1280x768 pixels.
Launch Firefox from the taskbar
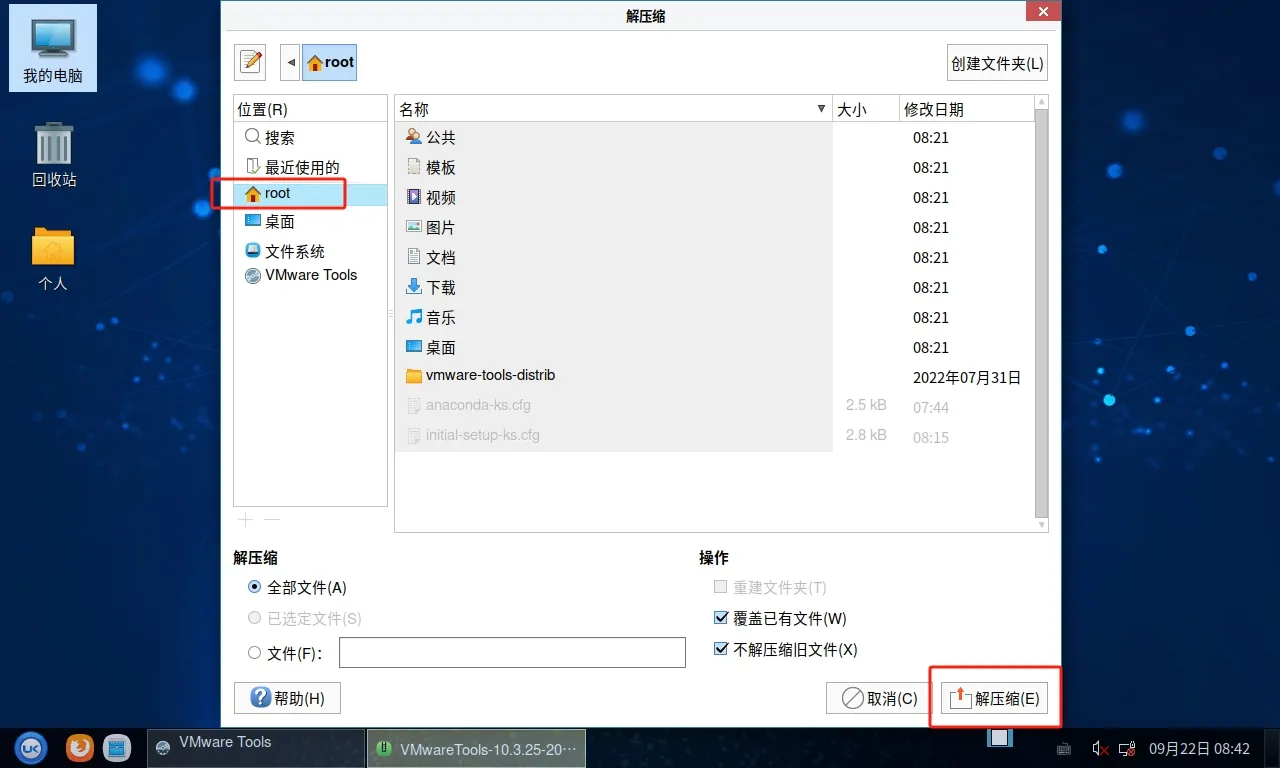(80, 747)
